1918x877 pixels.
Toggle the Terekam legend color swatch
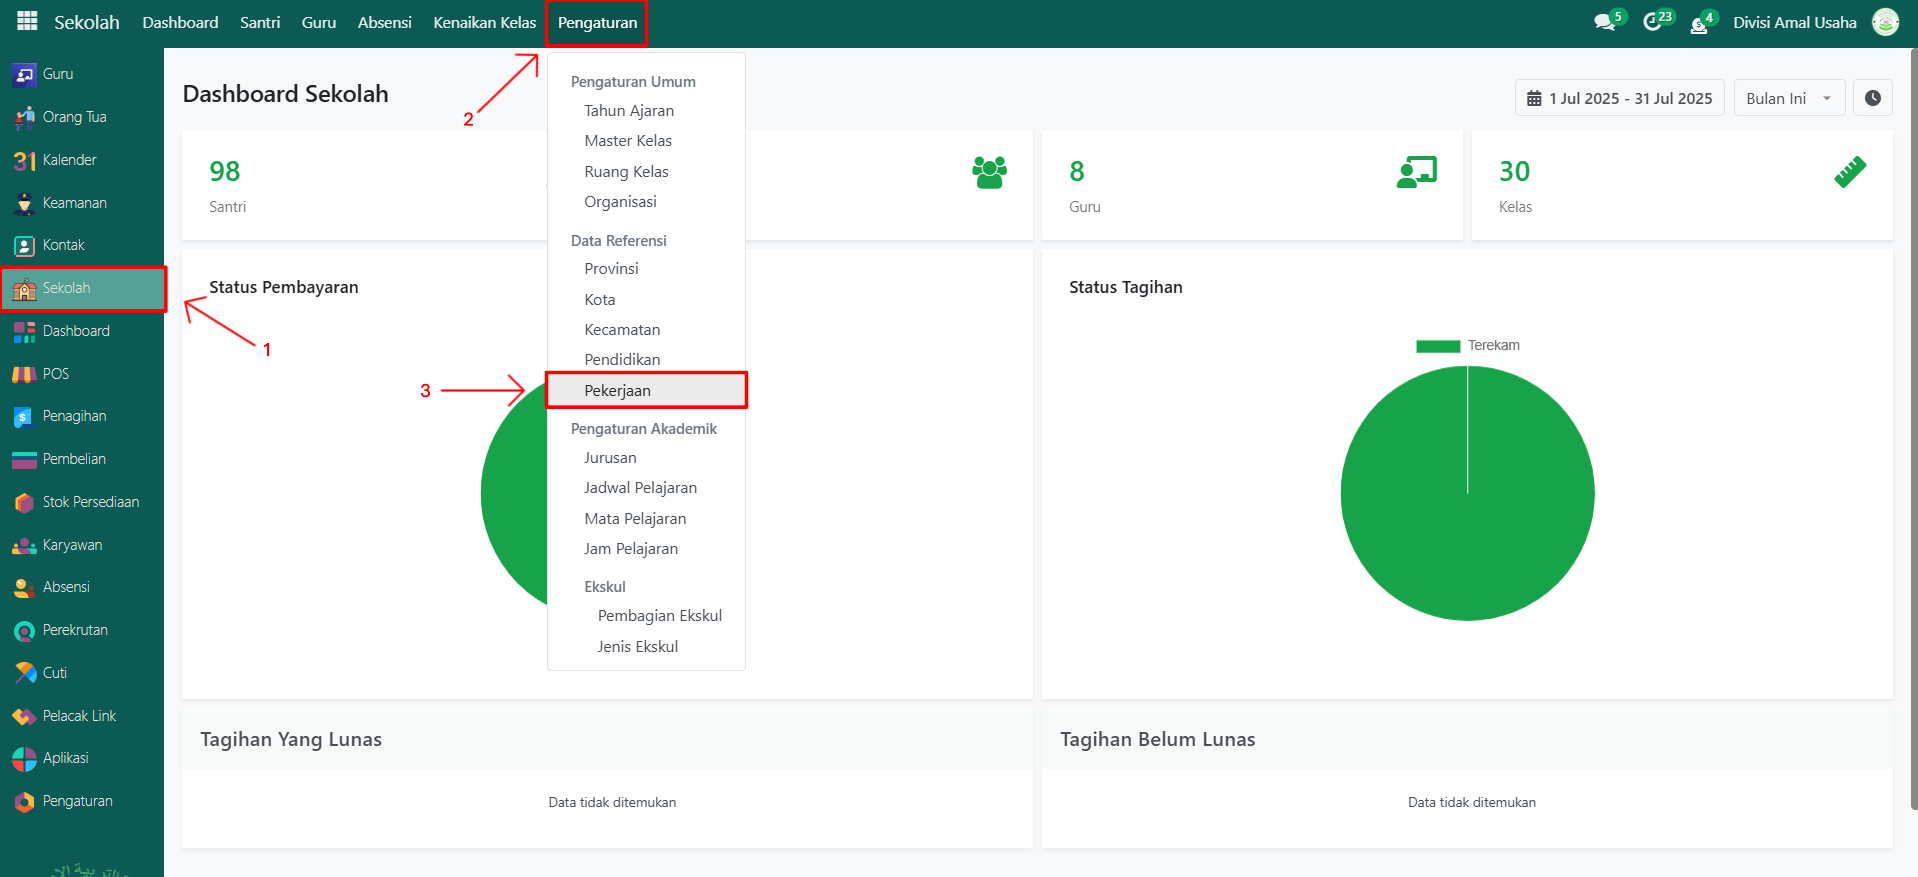pos(1438,346)
